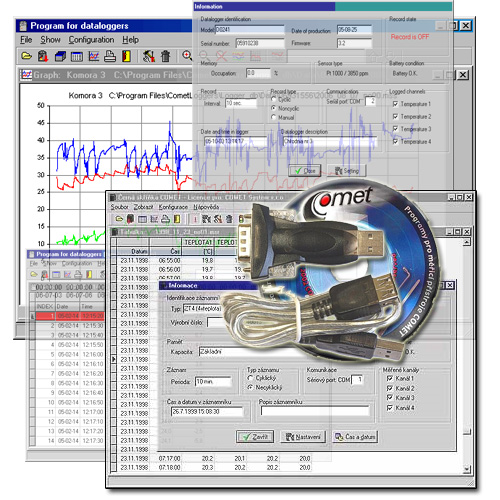The width and height of the screenshot is (500, 500).
Task: Click the Perioda 10 min input field
Action: point(213,381)
